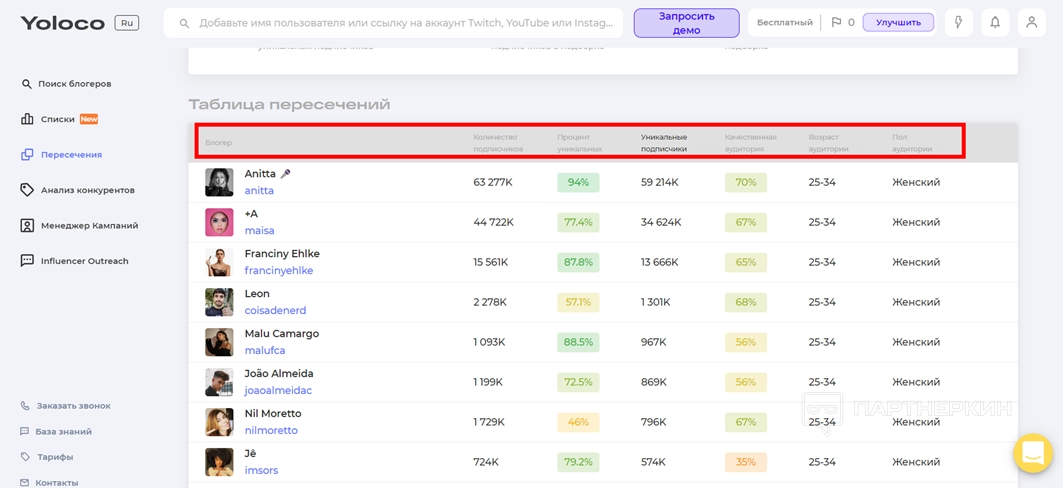This screenshot has height=488, width=1063.
Task: Open notifications bell icon
Action: point(995,22)
